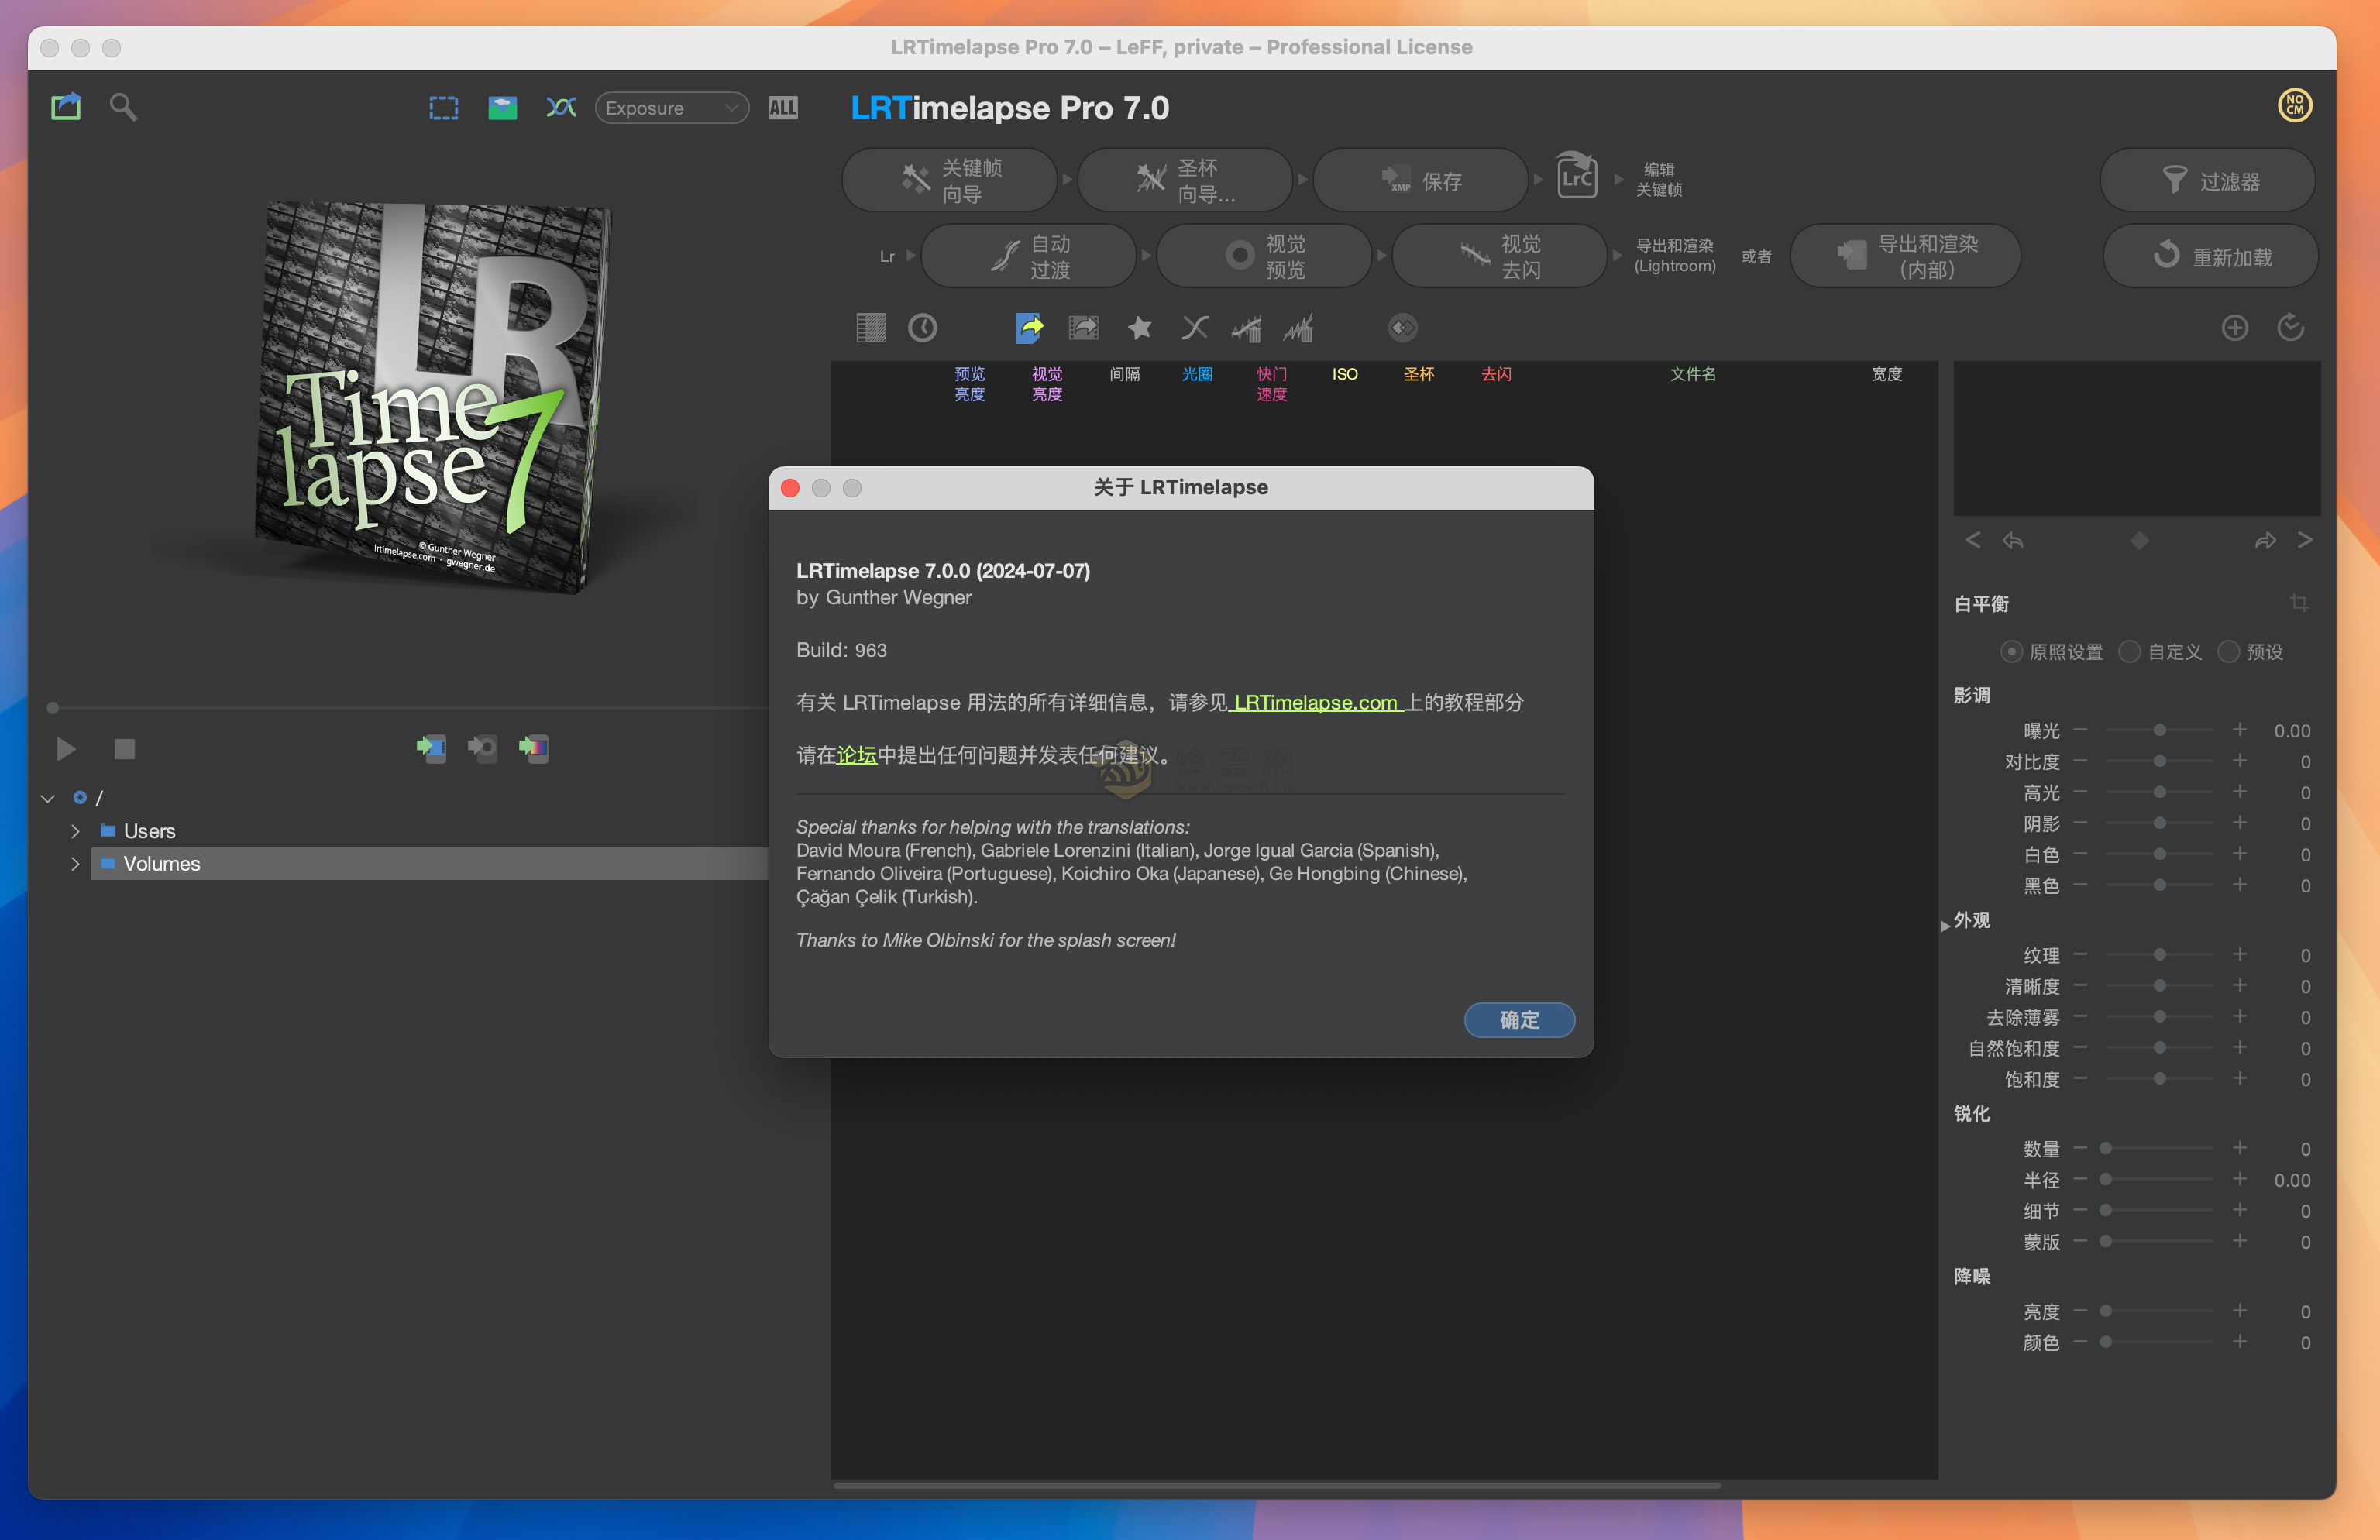2380x1540 pixels.
Task: Click the 重新加载 reload button
Action: pos(2210,256)
